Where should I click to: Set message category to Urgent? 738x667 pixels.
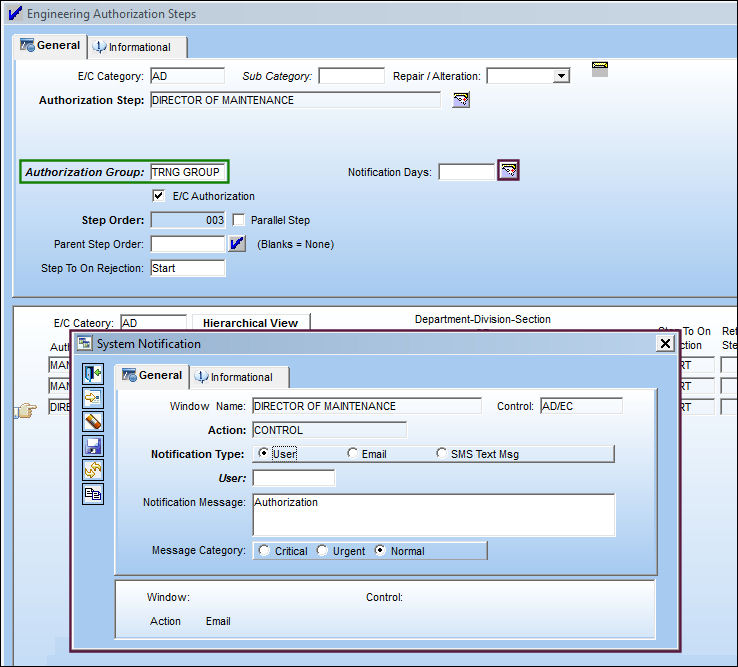coord(322,550)
